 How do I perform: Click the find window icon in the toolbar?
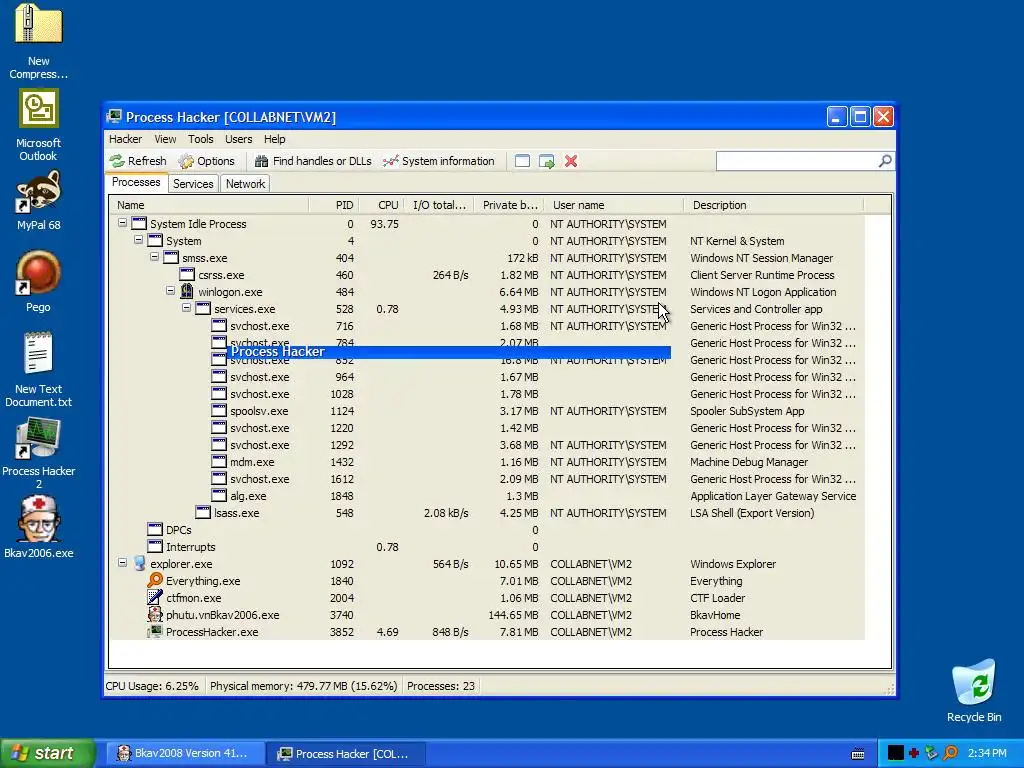(522, 161)
